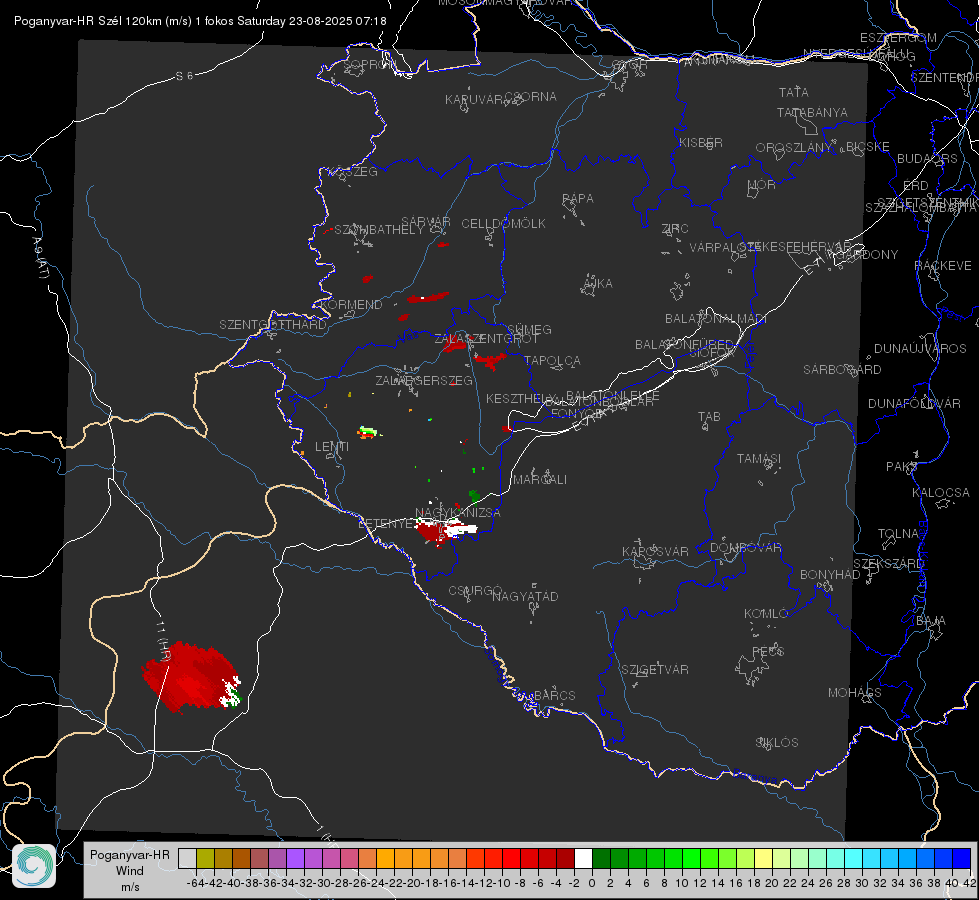This screenshot has height=900, width=979.
Task: Select the NAGYATÁD town label
Action: click(x=525, y=596)
